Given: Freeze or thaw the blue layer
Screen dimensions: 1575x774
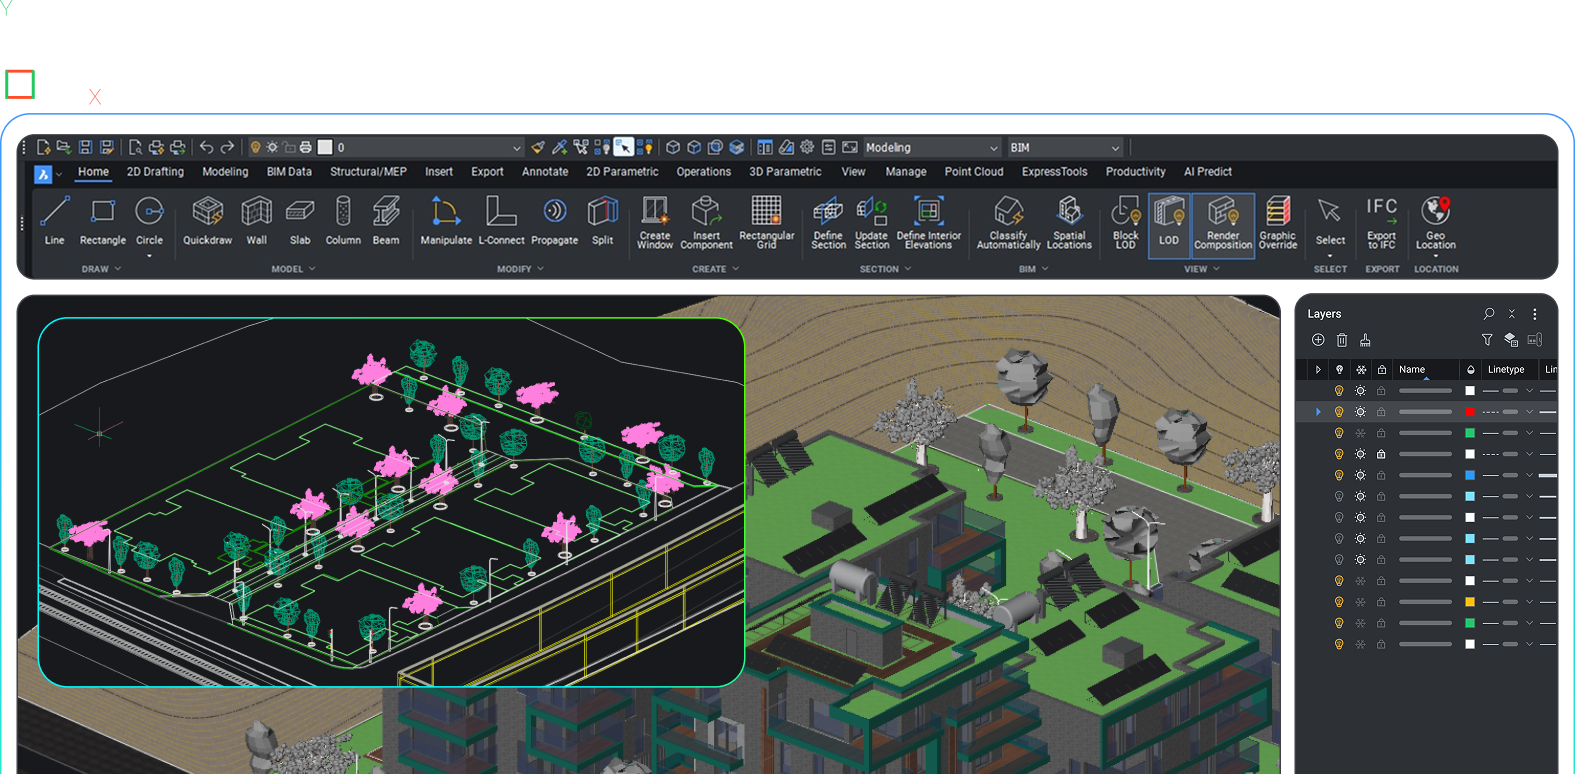Looking at the screenshot, I should 1360,475.
